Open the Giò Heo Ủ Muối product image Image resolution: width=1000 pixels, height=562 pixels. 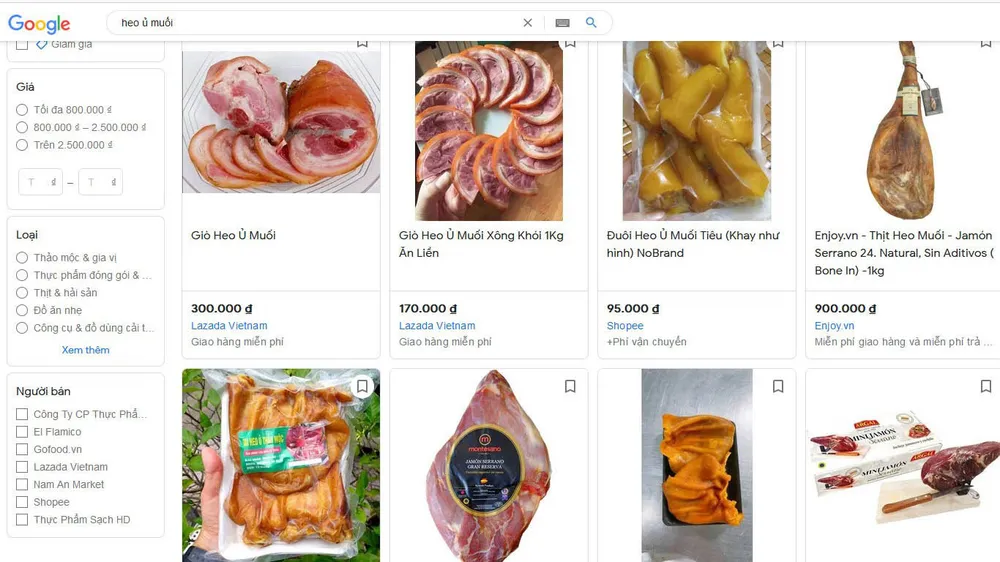click(x=281, y=121)
